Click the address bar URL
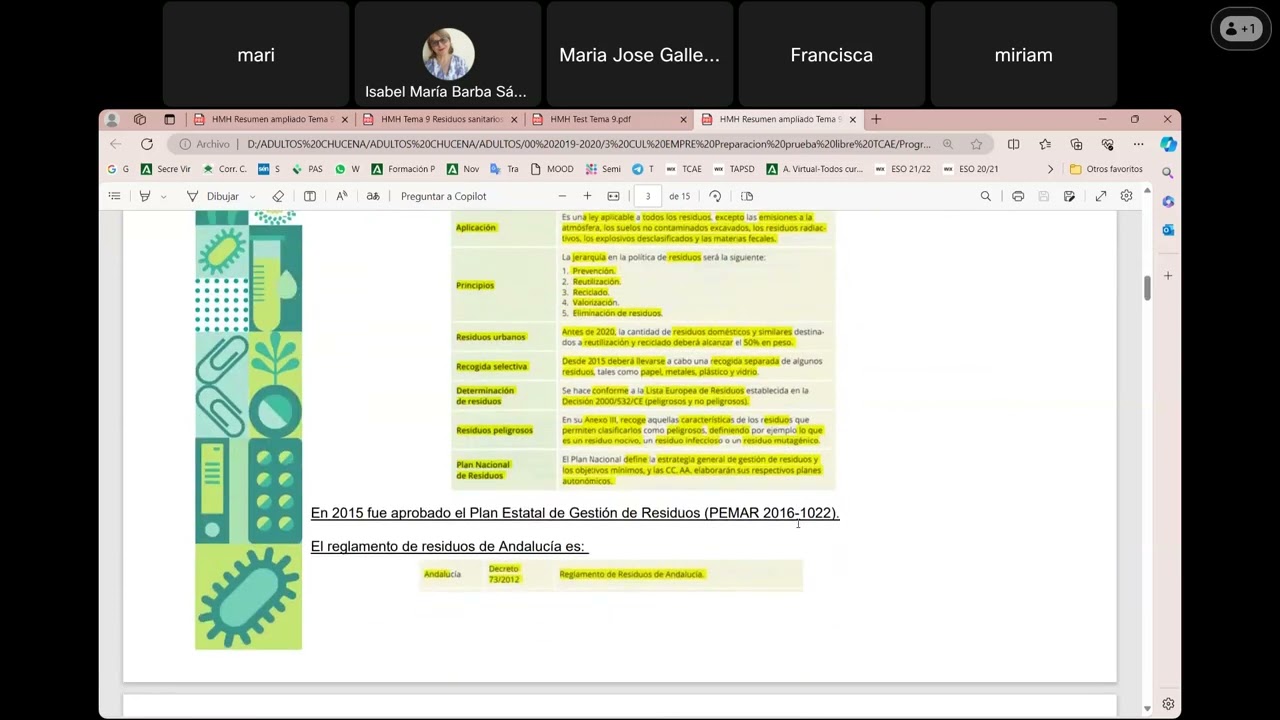The image size is (1280, 720). coord(589,144)
